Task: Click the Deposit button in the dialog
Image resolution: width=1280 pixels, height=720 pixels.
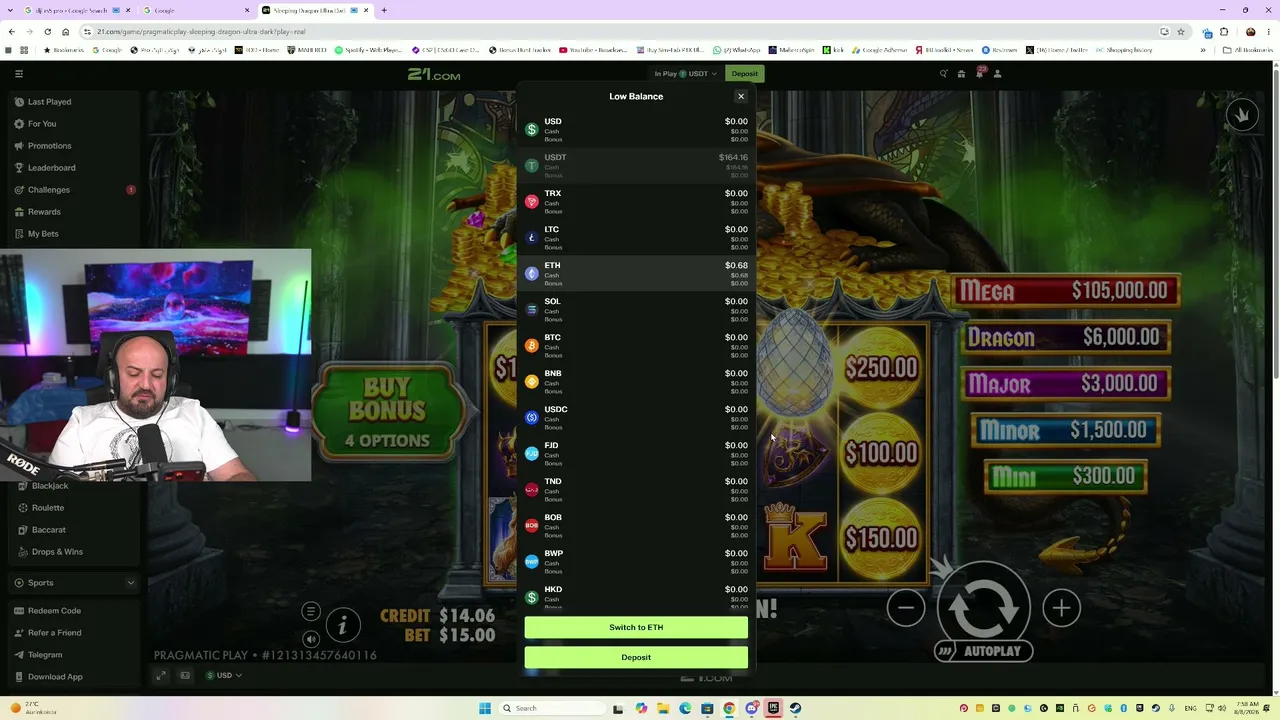Action: click(x=636, y=657)
